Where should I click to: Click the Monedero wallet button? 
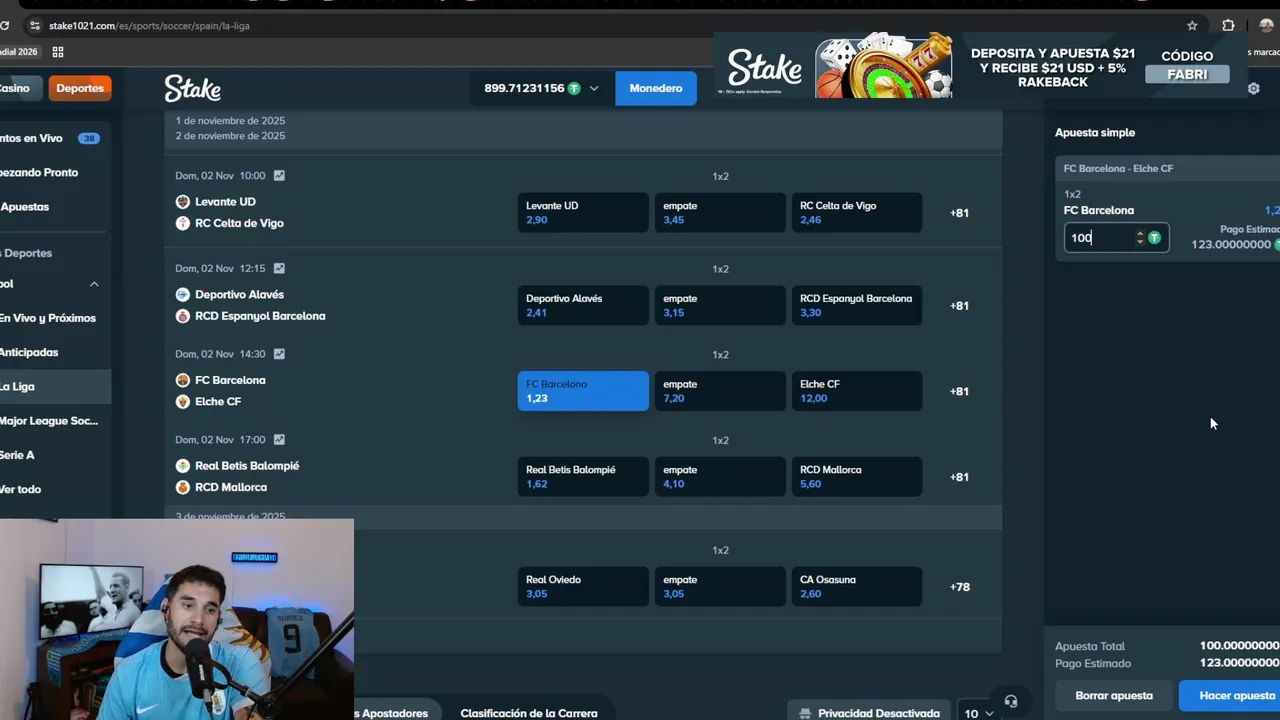coord(656,88)
